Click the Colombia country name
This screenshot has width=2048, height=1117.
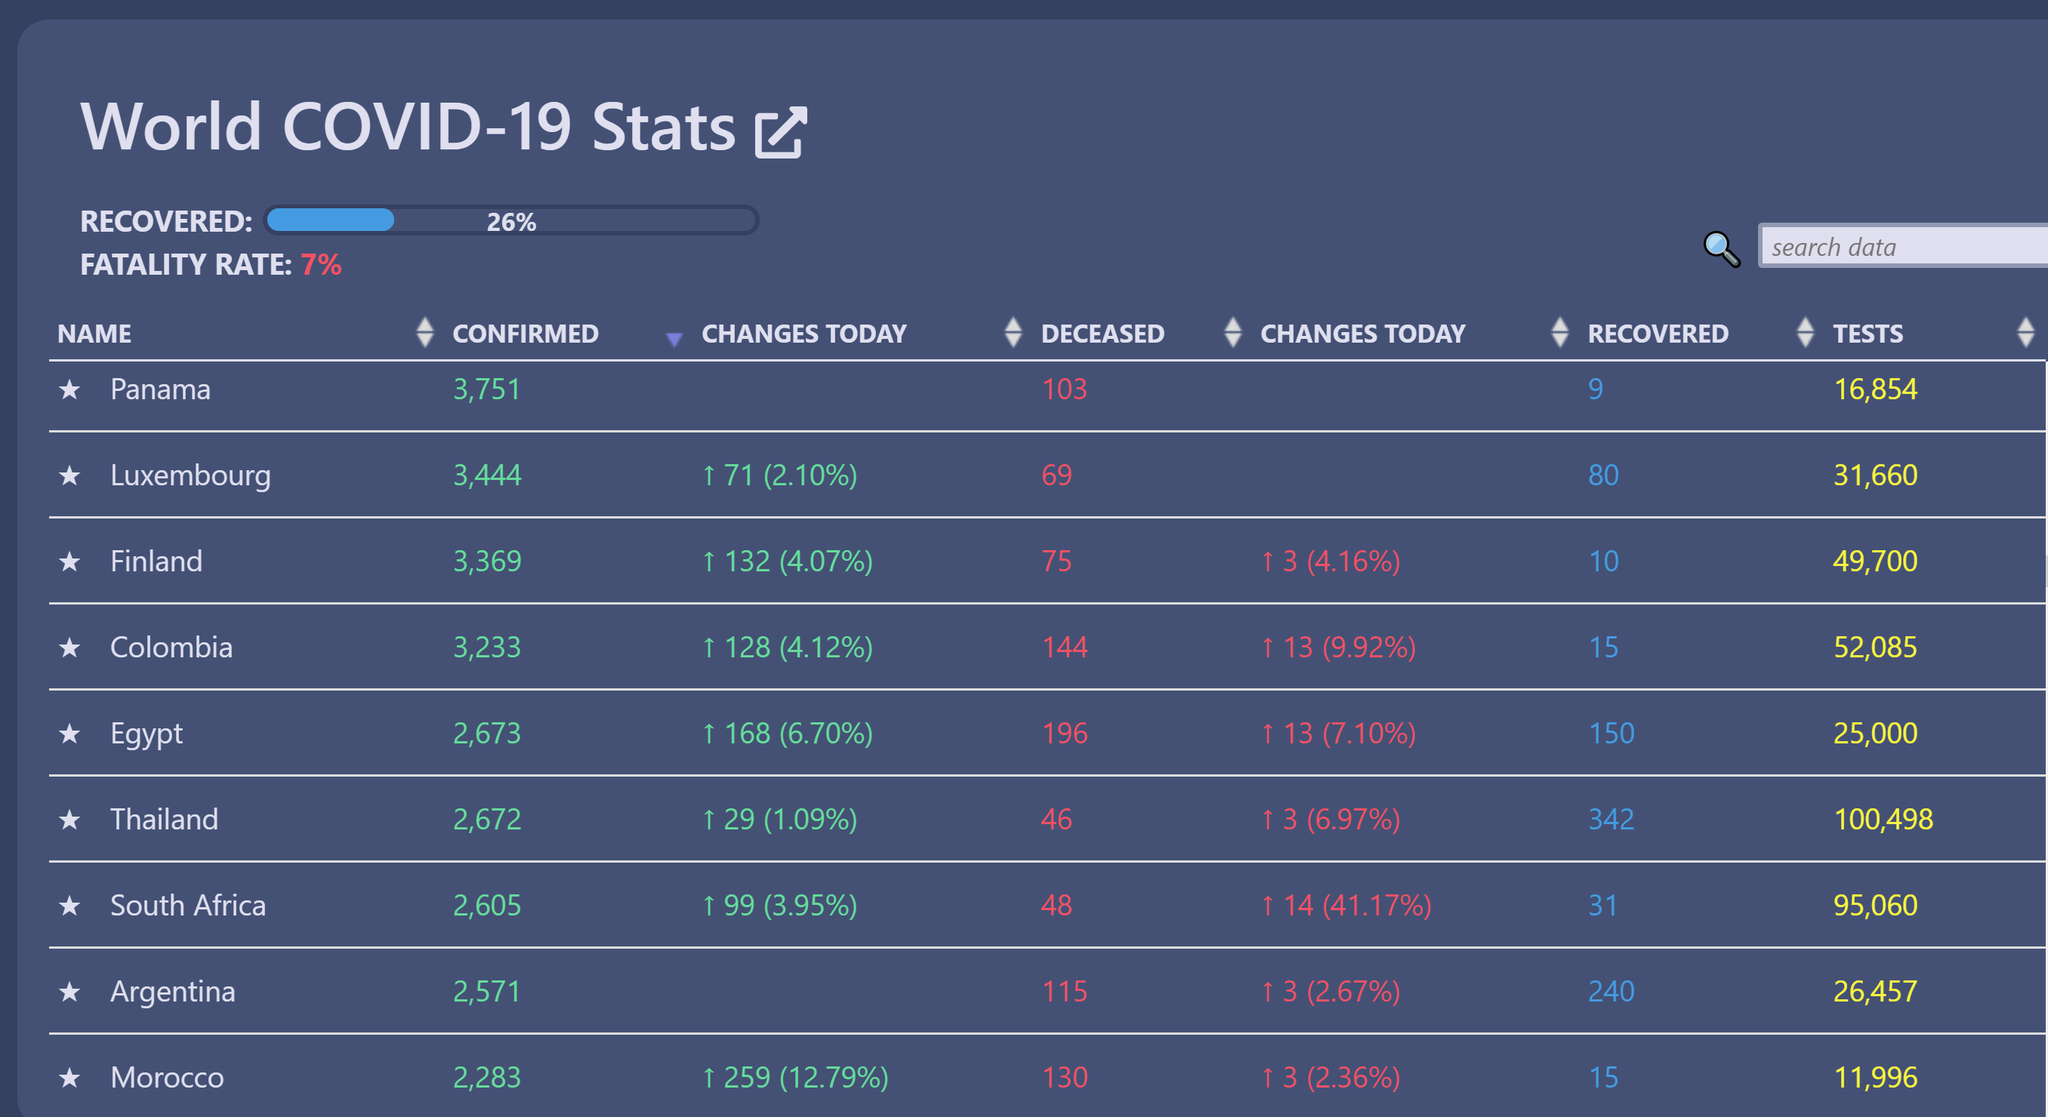pos(171,647)
